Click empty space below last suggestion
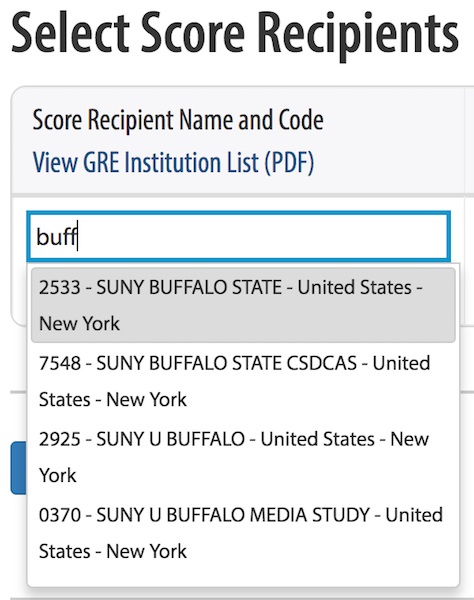Screen dimensions: 474x600 (x=243, y=578)
